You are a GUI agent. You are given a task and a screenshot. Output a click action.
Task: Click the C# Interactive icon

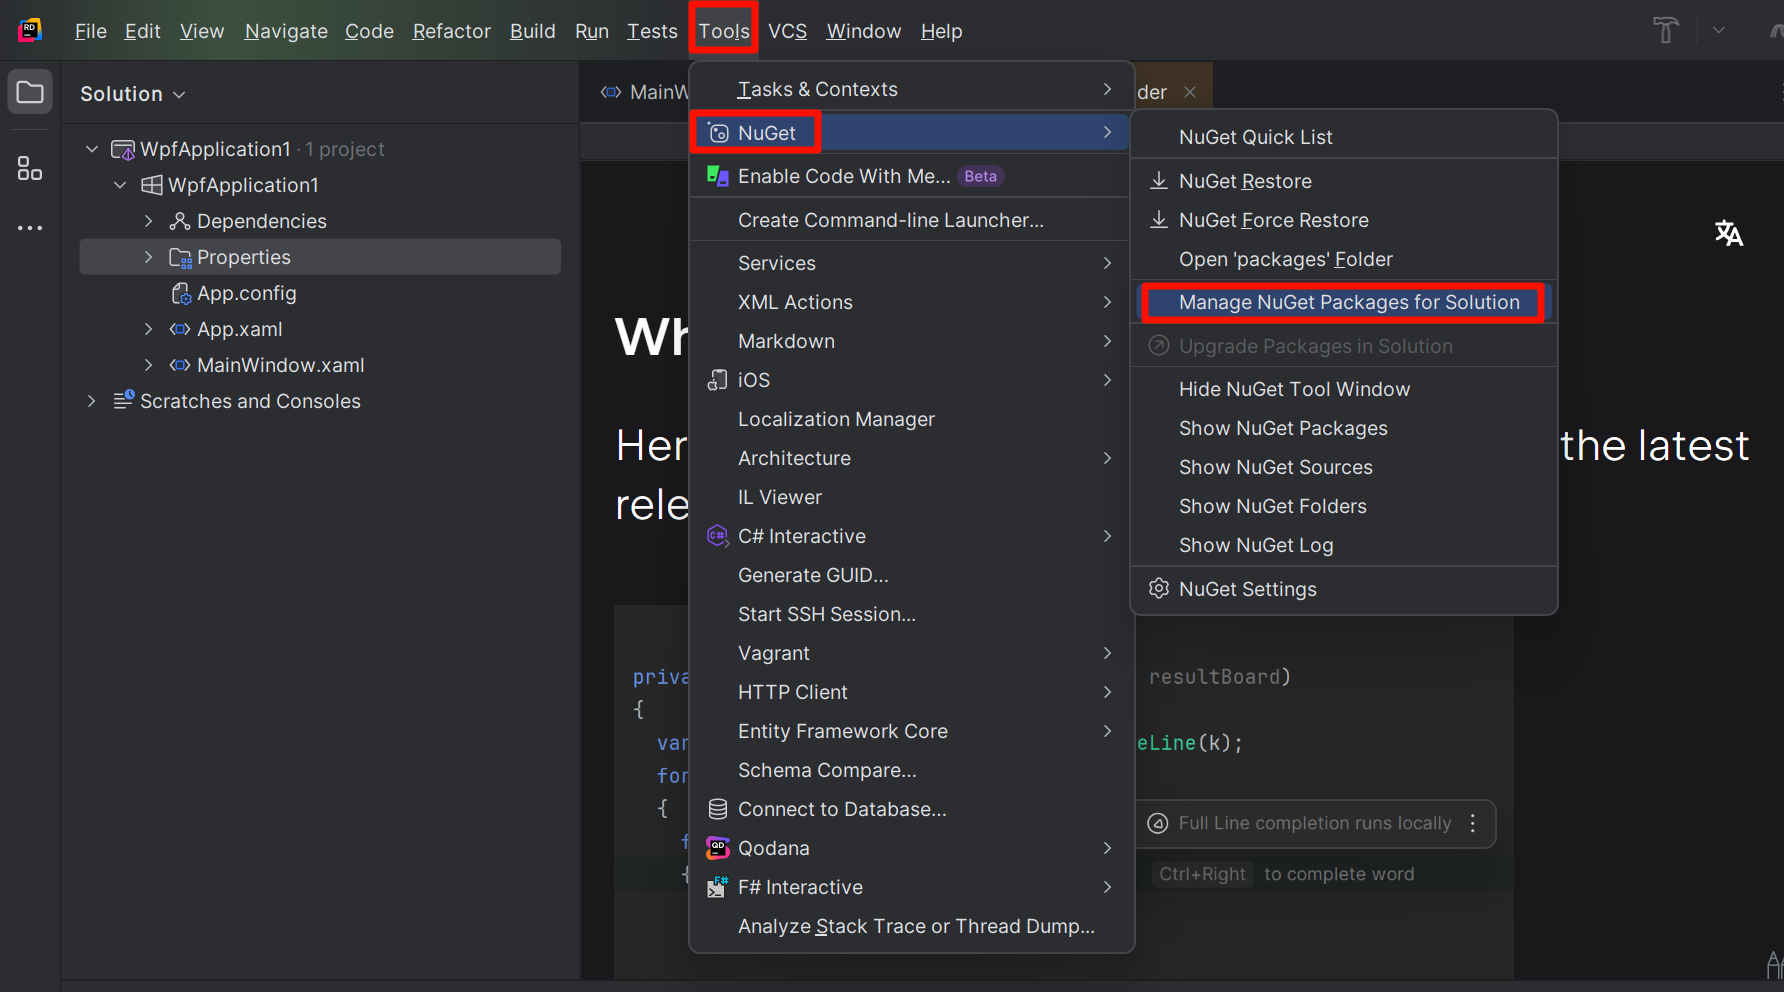click(x=718, y=536)
